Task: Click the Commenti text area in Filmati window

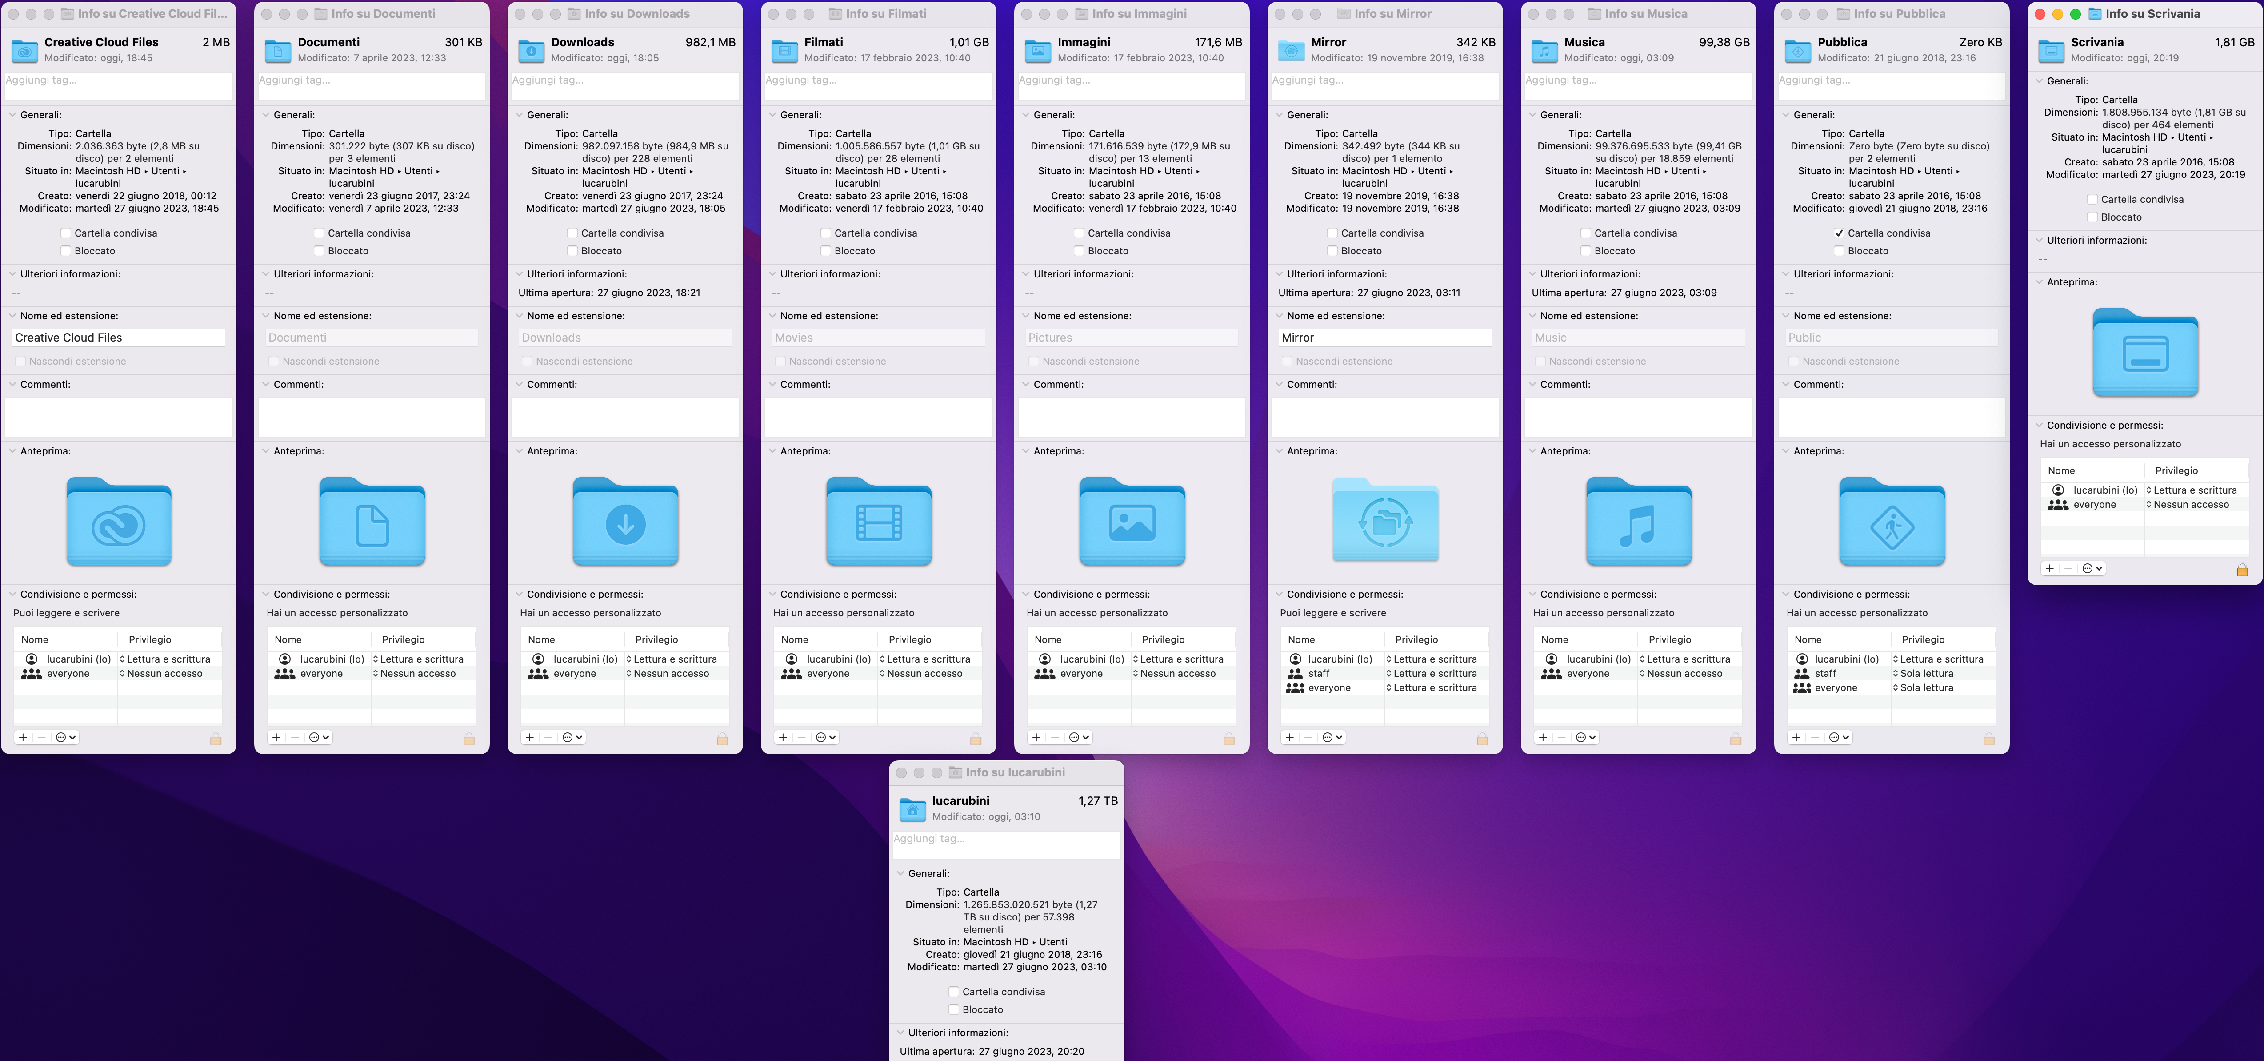Action: click(878, 417)
